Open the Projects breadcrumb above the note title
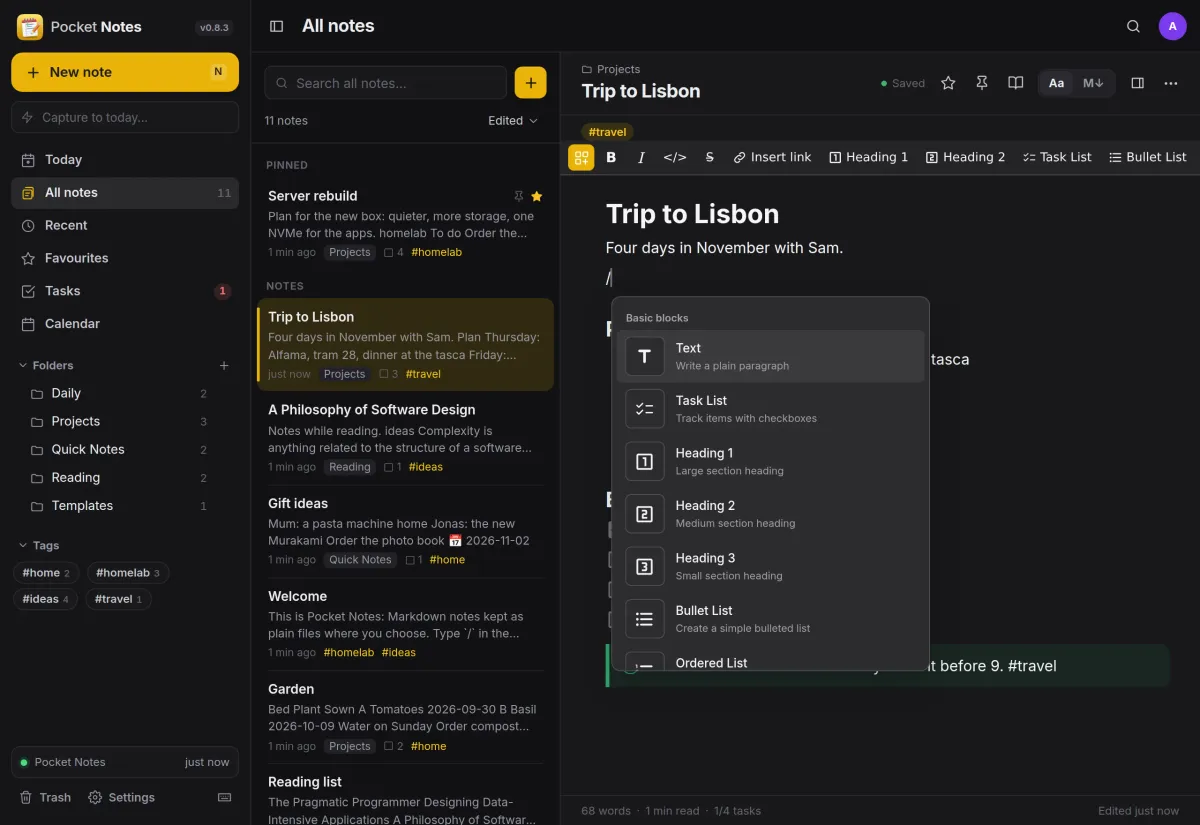The width and height of the screenshot is (1200, 825). click(x=611, y=69)
